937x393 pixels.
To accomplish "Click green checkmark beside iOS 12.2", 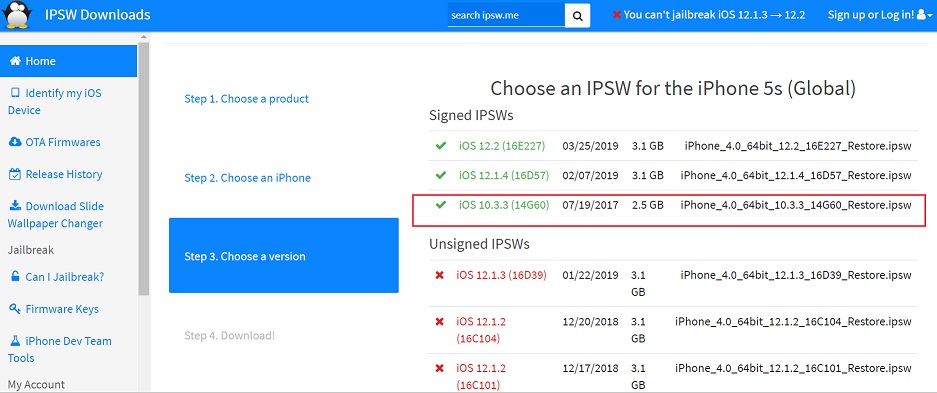I will tap(441, 145).
